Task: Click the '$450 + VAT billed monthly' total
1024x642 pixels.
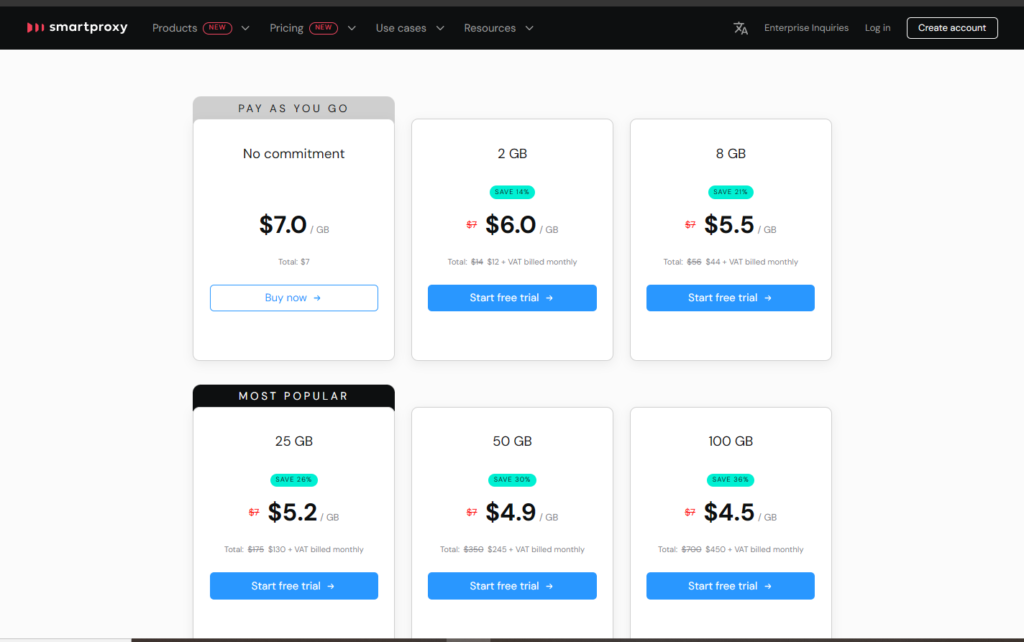Action: click(754, 549)
